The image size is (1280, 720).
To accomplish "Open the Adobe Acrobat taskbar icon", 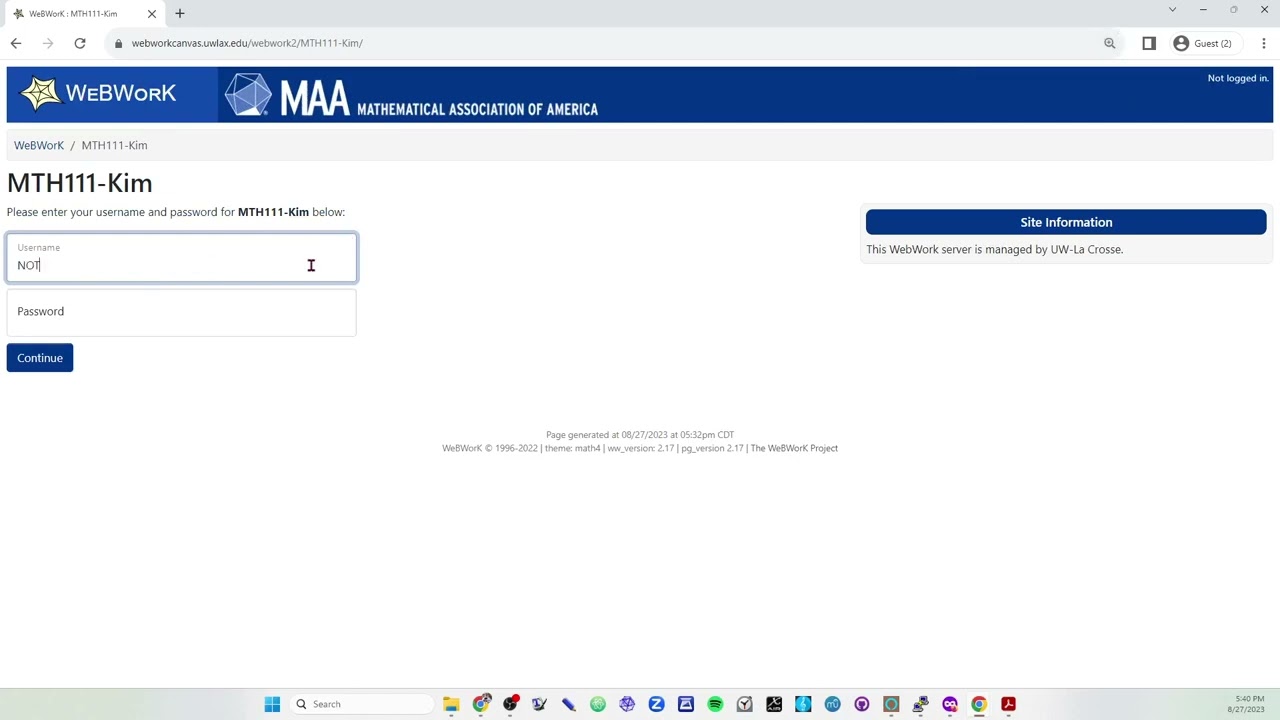I will (x=1009, y=704).
